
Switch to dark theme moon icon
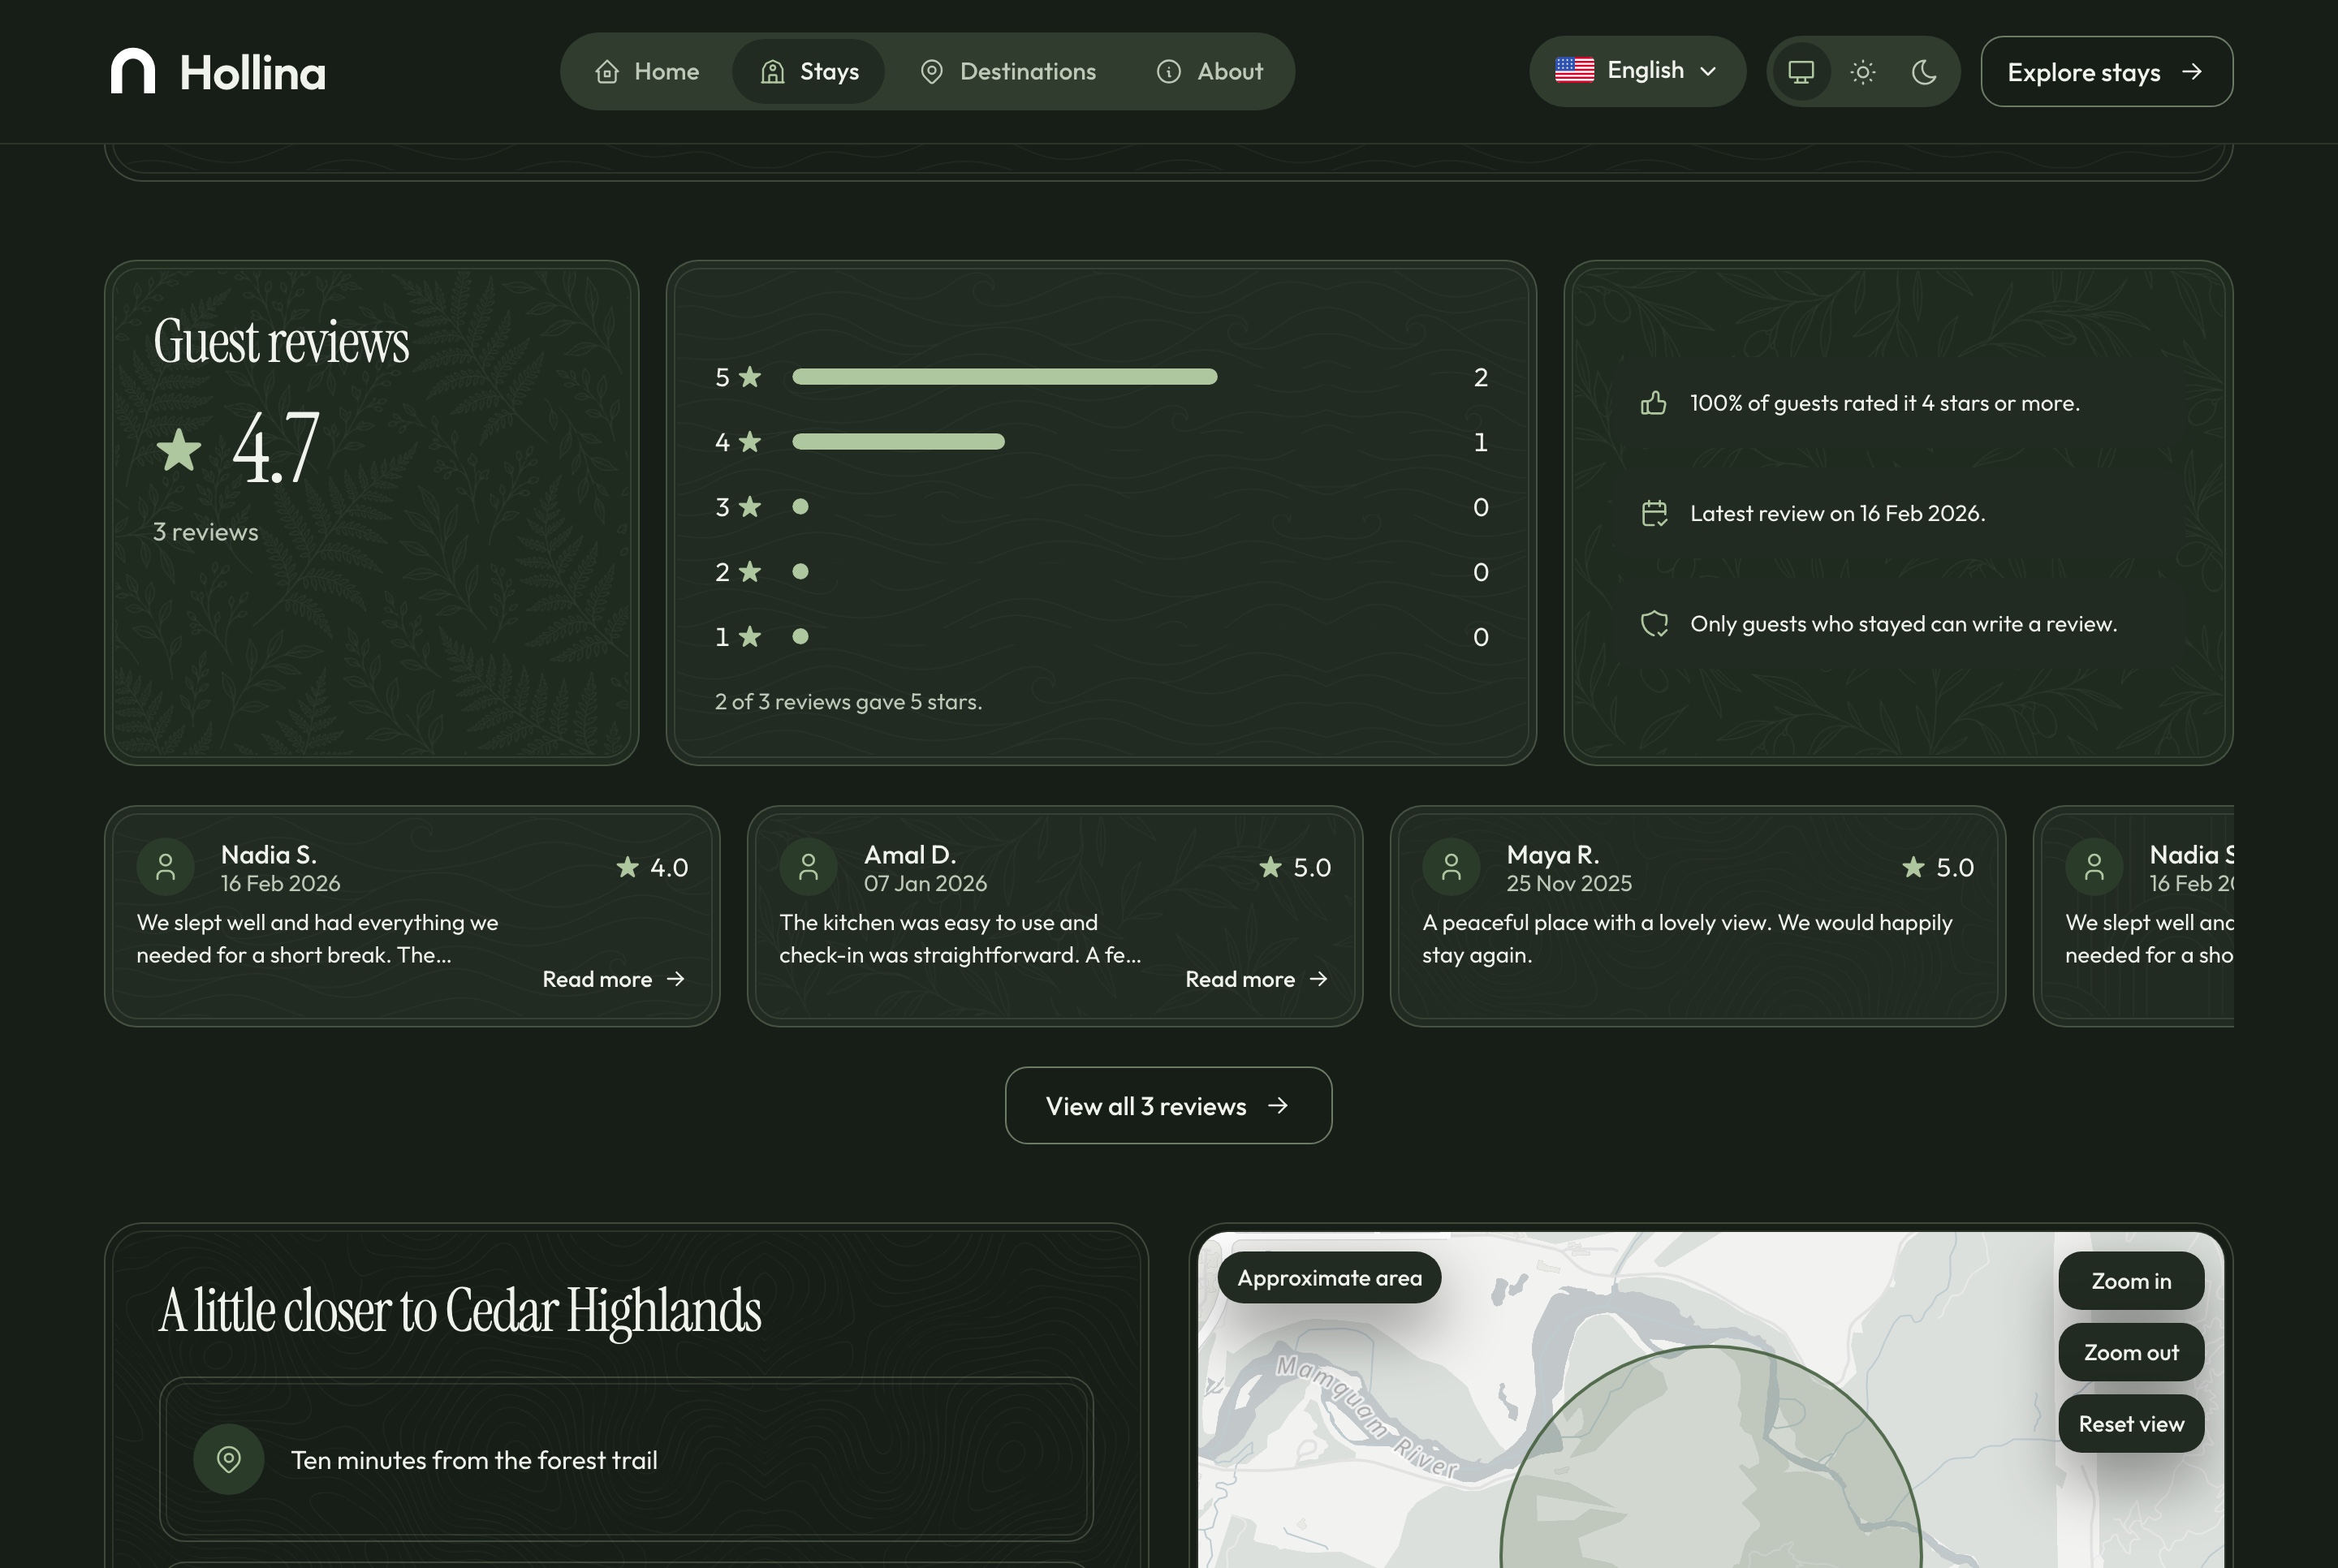1924,72
